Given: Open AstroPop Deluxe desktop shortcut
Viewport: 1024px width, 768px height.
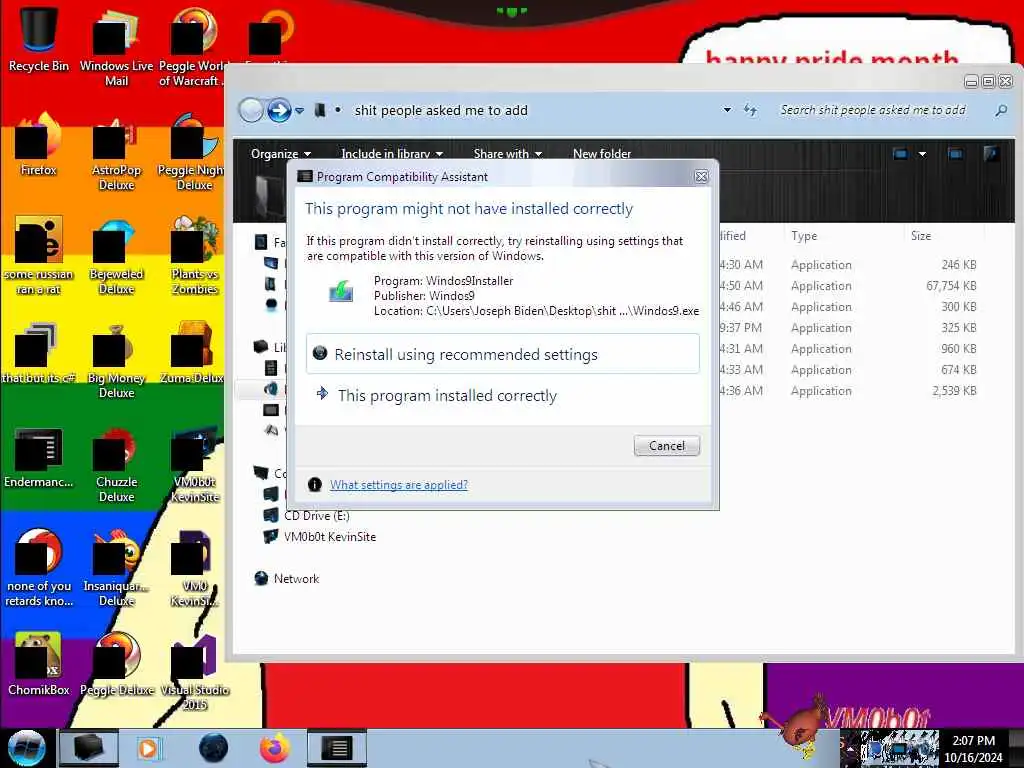Looking at the screenshot, I should [116, 152].
